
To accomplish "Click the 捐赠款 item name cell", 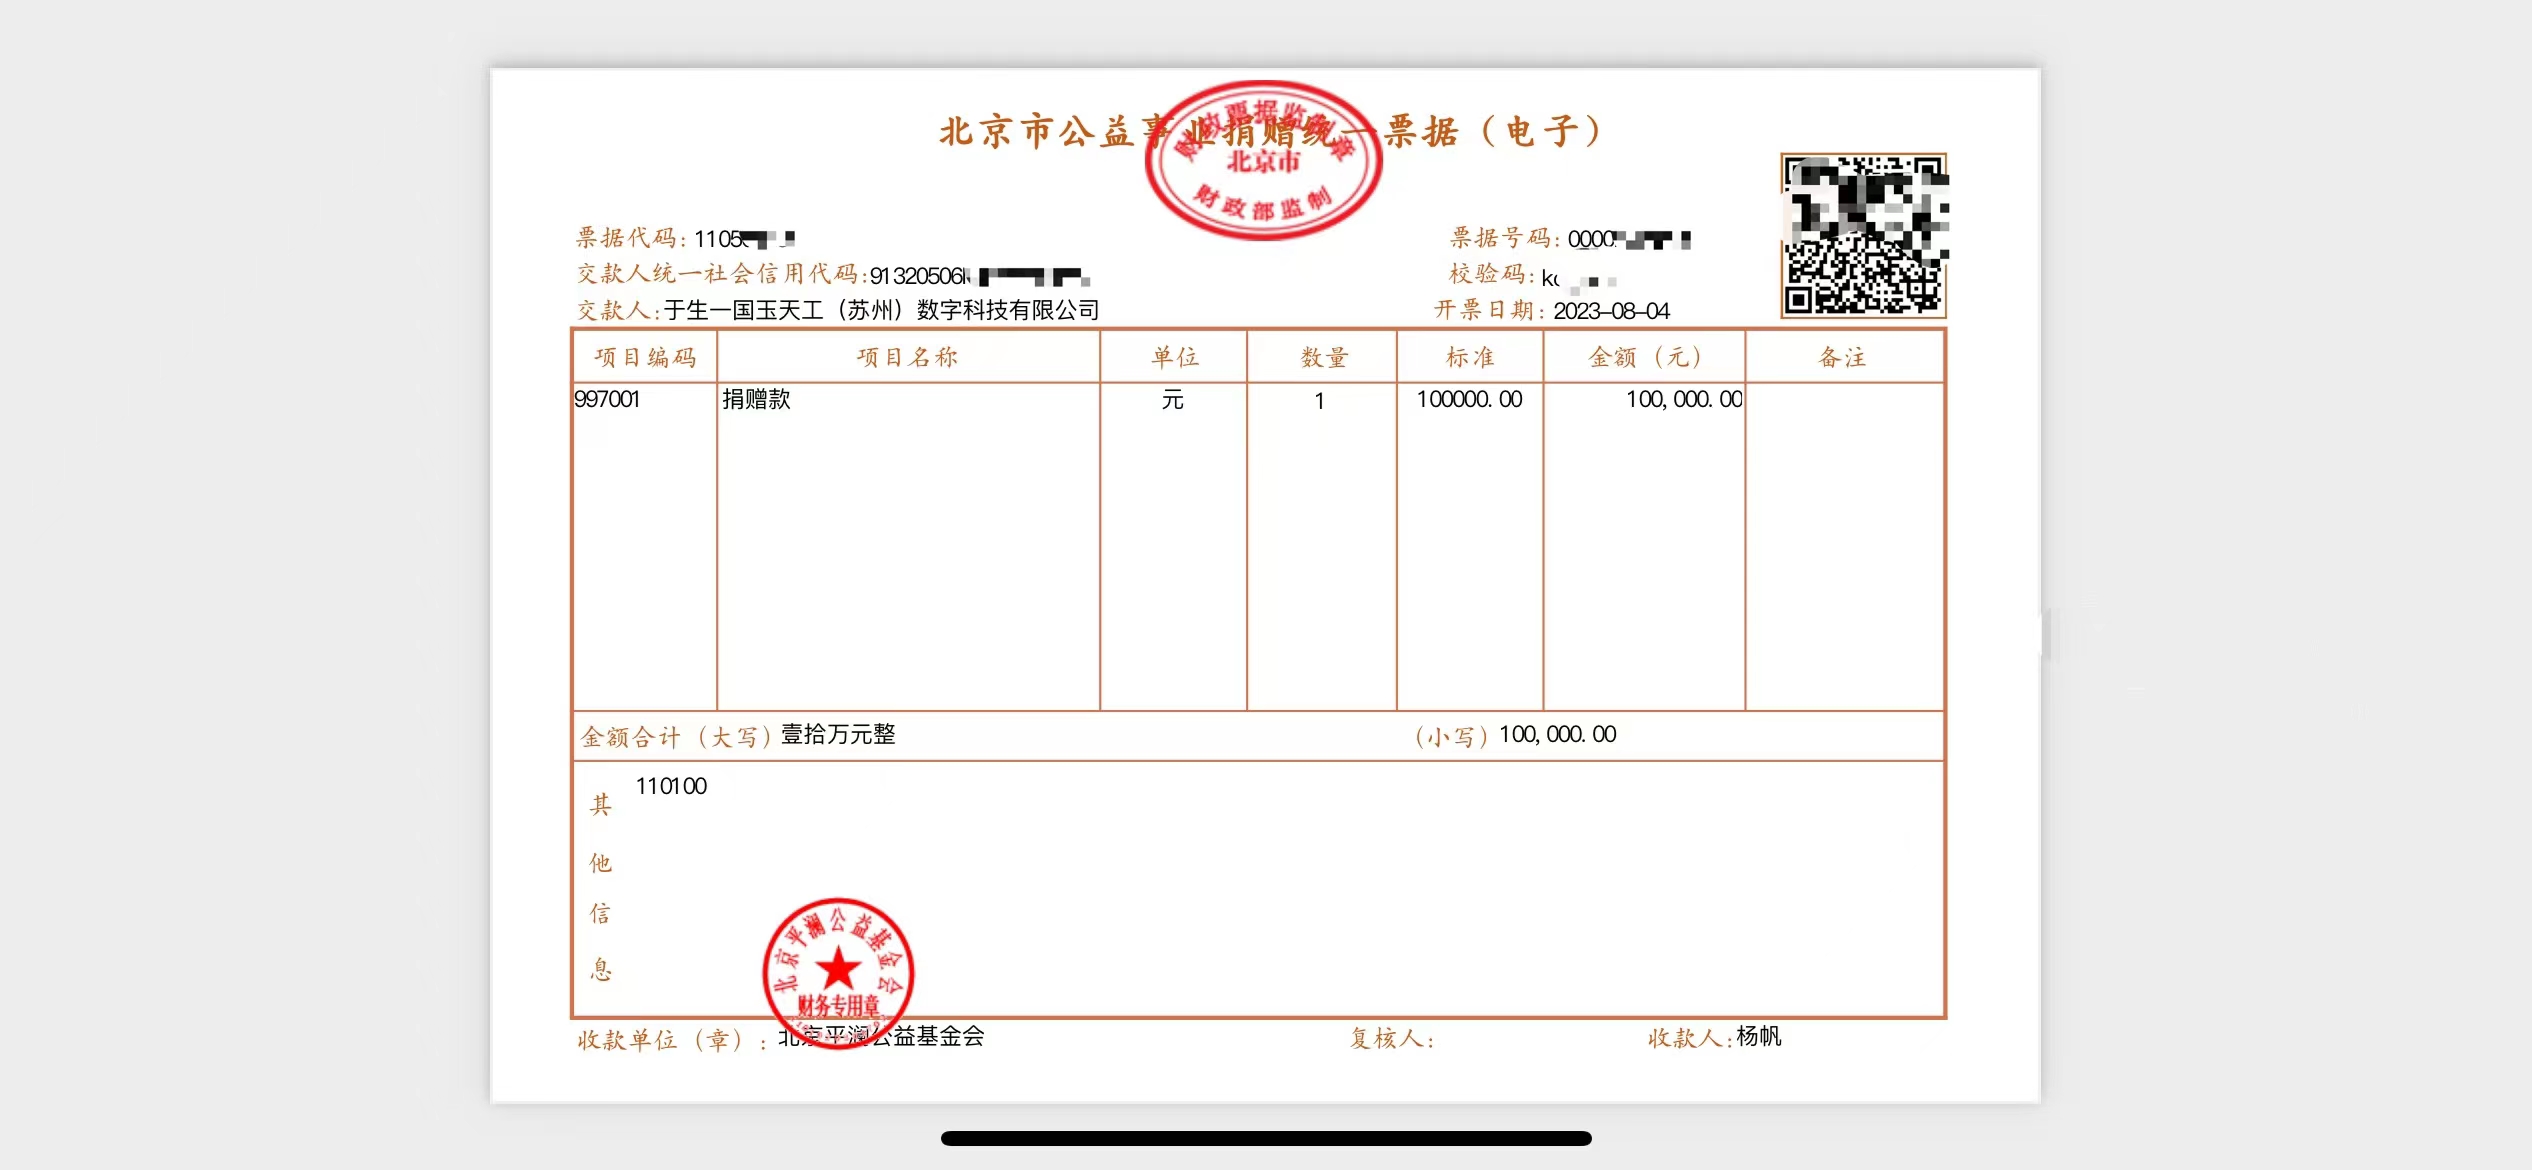I will [x=757, y=399].
